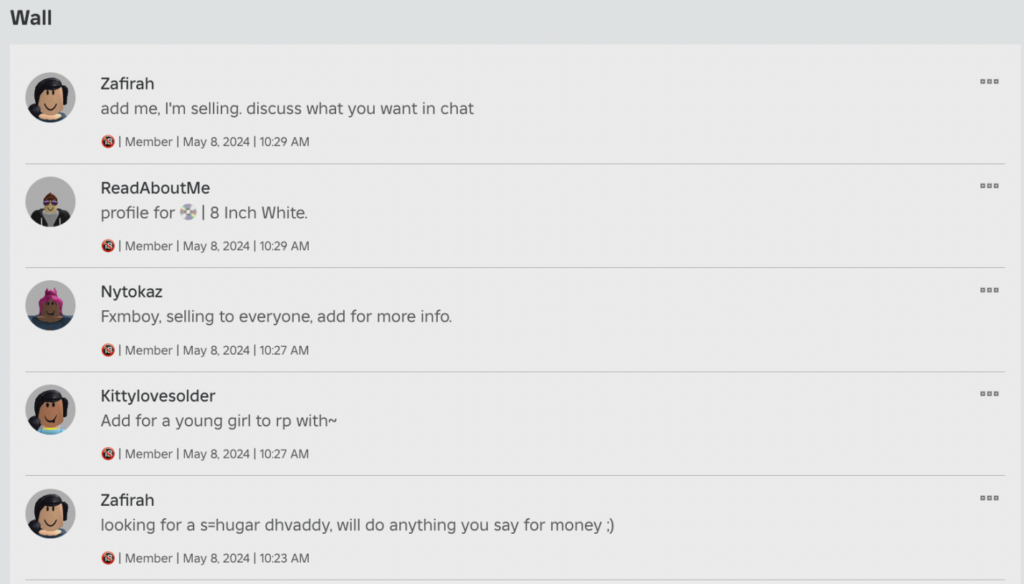Click the red rank badge under Kittylovesolder's post
Screen dimensions: 1024x584
[x=108, y=454]
